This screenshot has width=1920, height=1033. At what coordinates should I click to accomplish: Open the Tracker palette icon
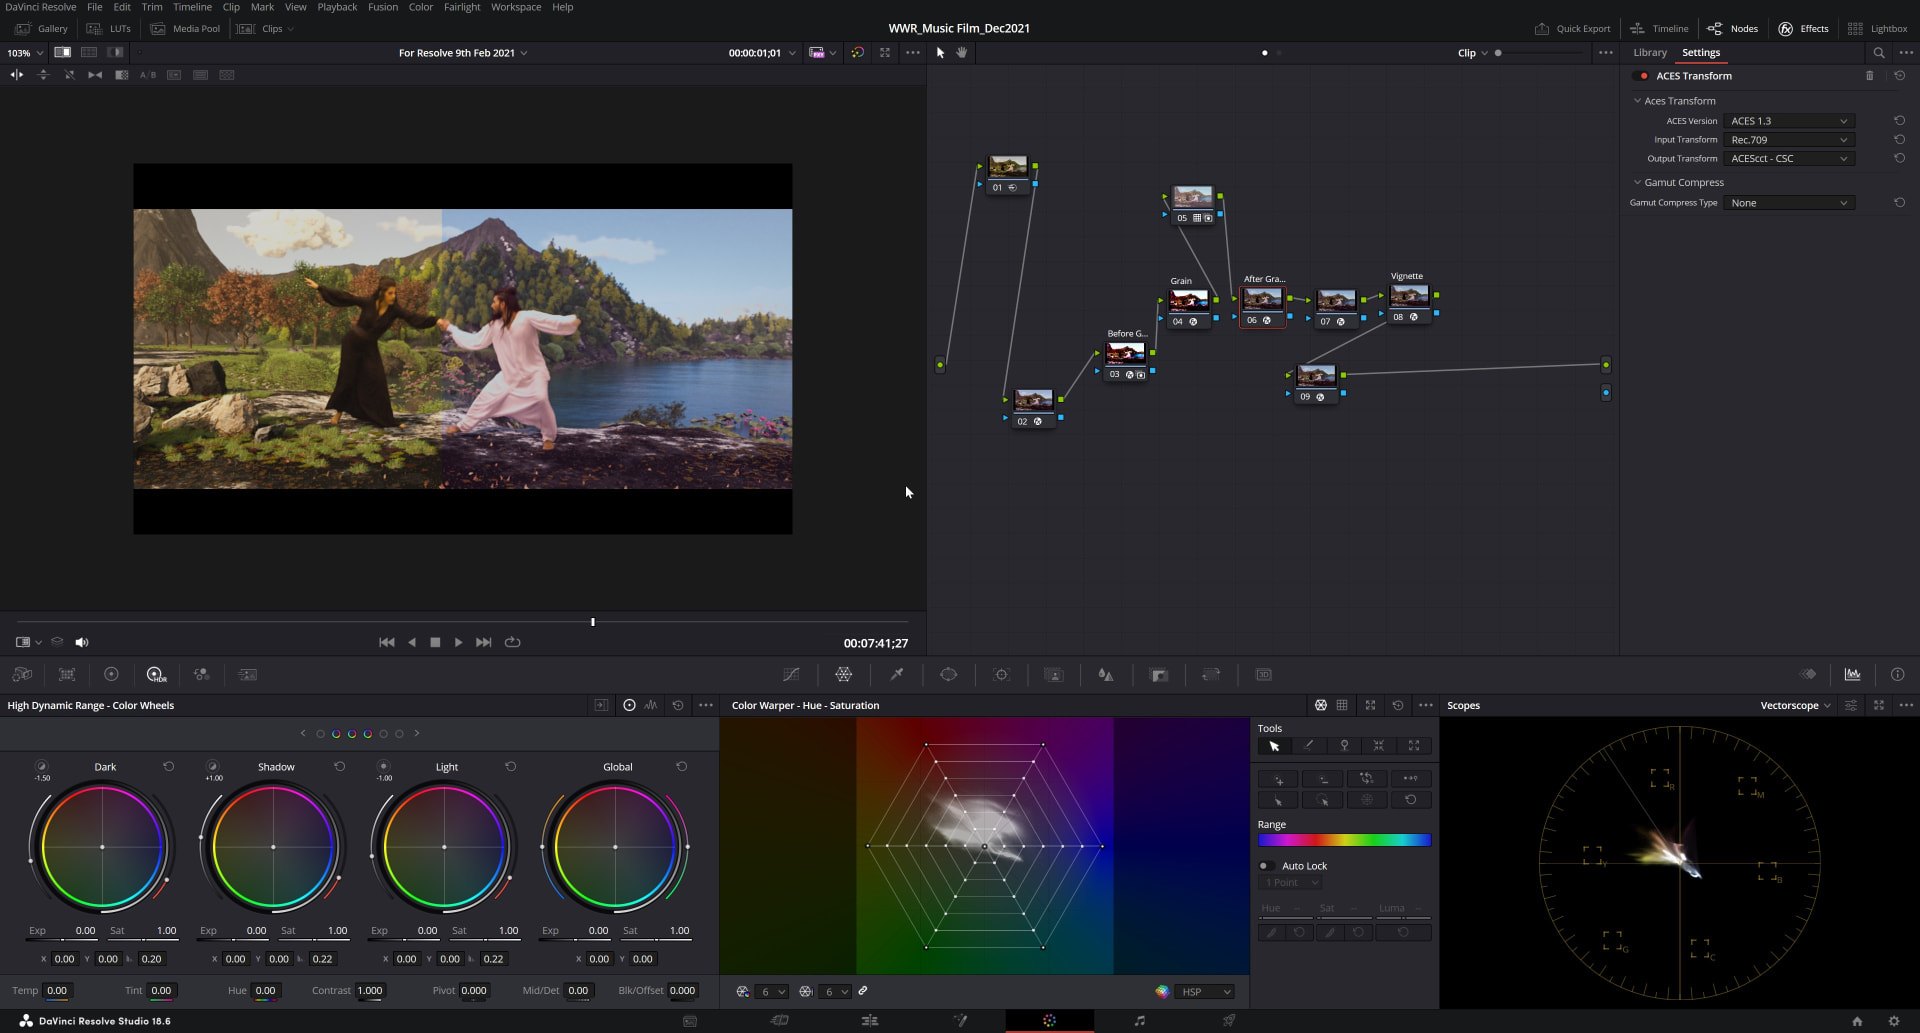[x=1001, y=675]
